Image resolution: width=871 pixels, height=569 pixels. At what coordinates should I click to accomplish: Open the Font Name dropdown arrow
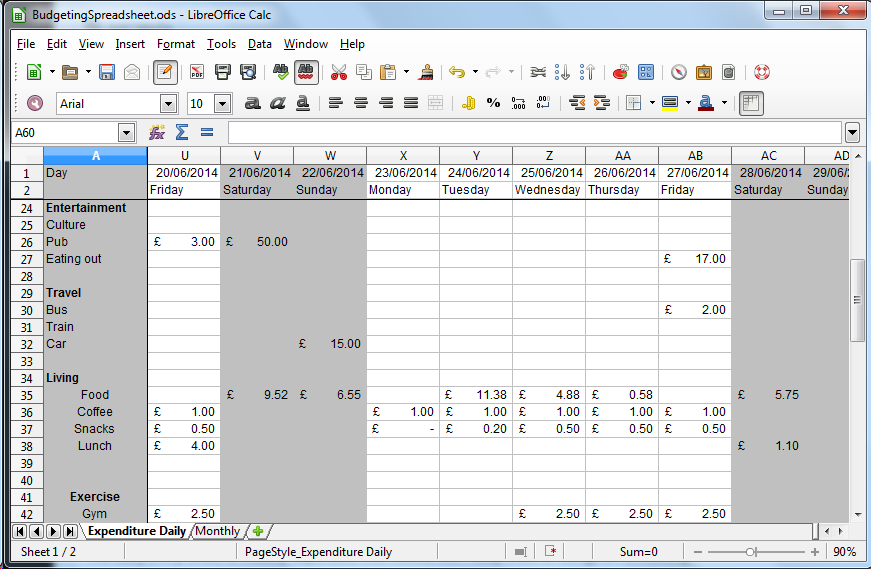point(168,104)
